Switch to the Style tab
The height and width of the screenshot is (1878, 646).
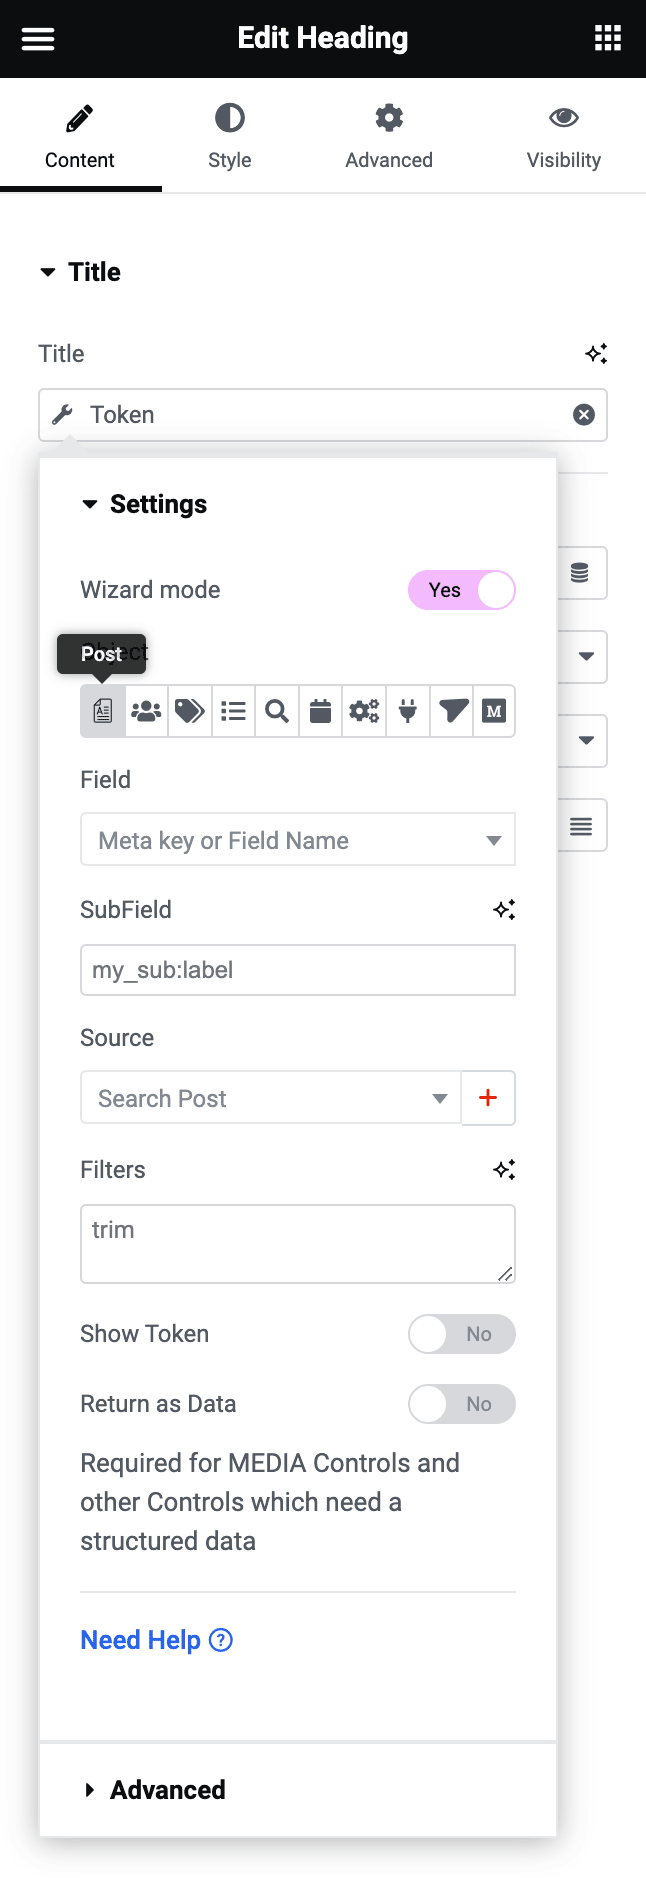(229, 137)
